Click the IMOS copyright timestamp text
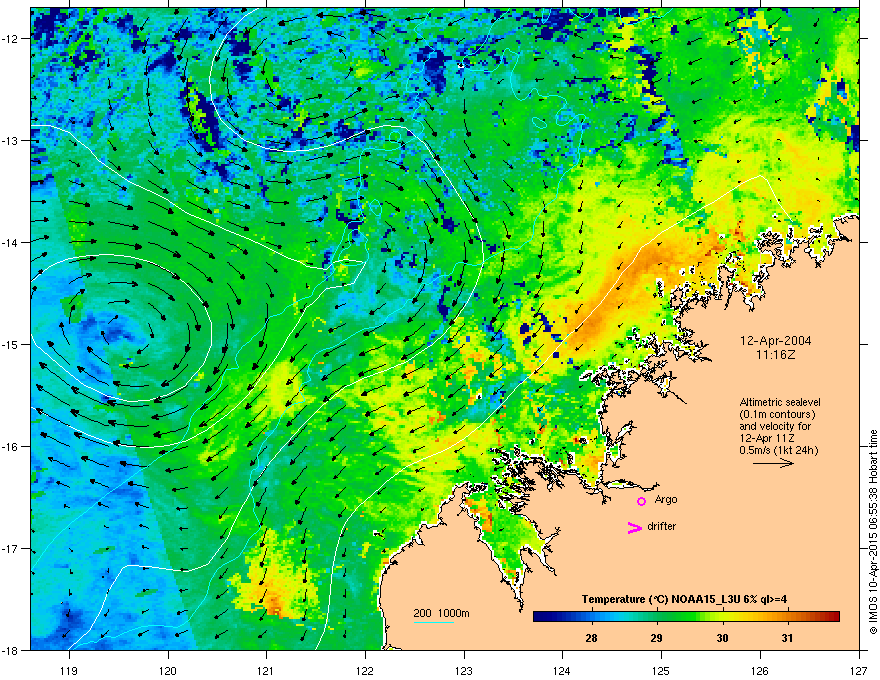880x680 pixels. [873, 532]
